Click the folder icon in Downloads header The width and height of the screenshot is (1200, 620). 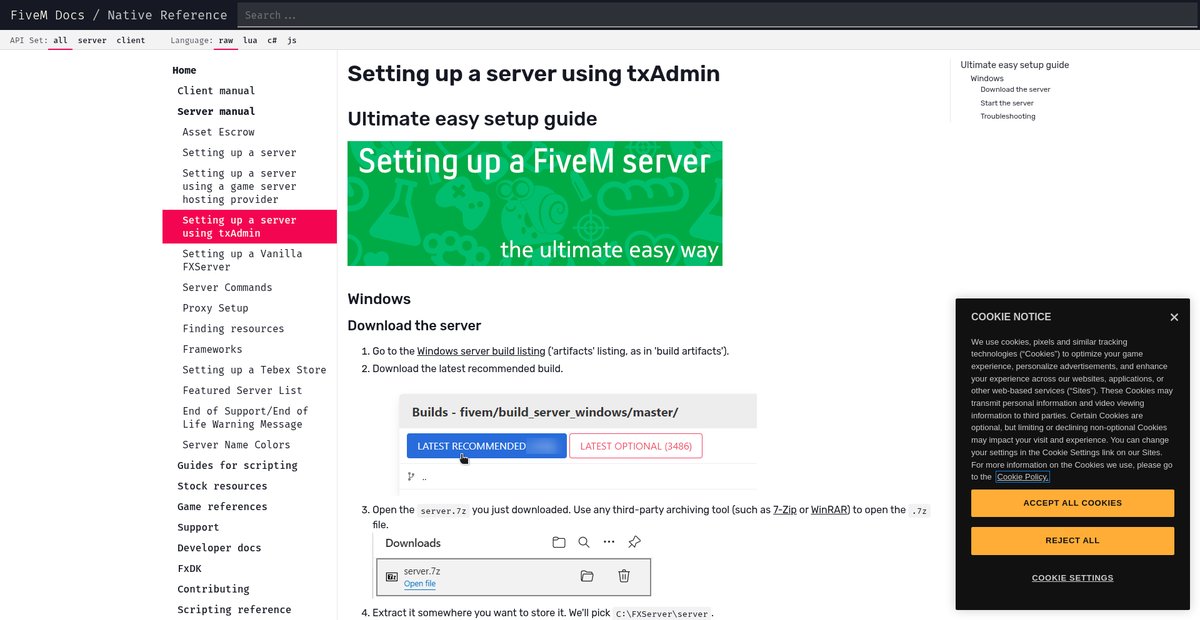(559, 543)
